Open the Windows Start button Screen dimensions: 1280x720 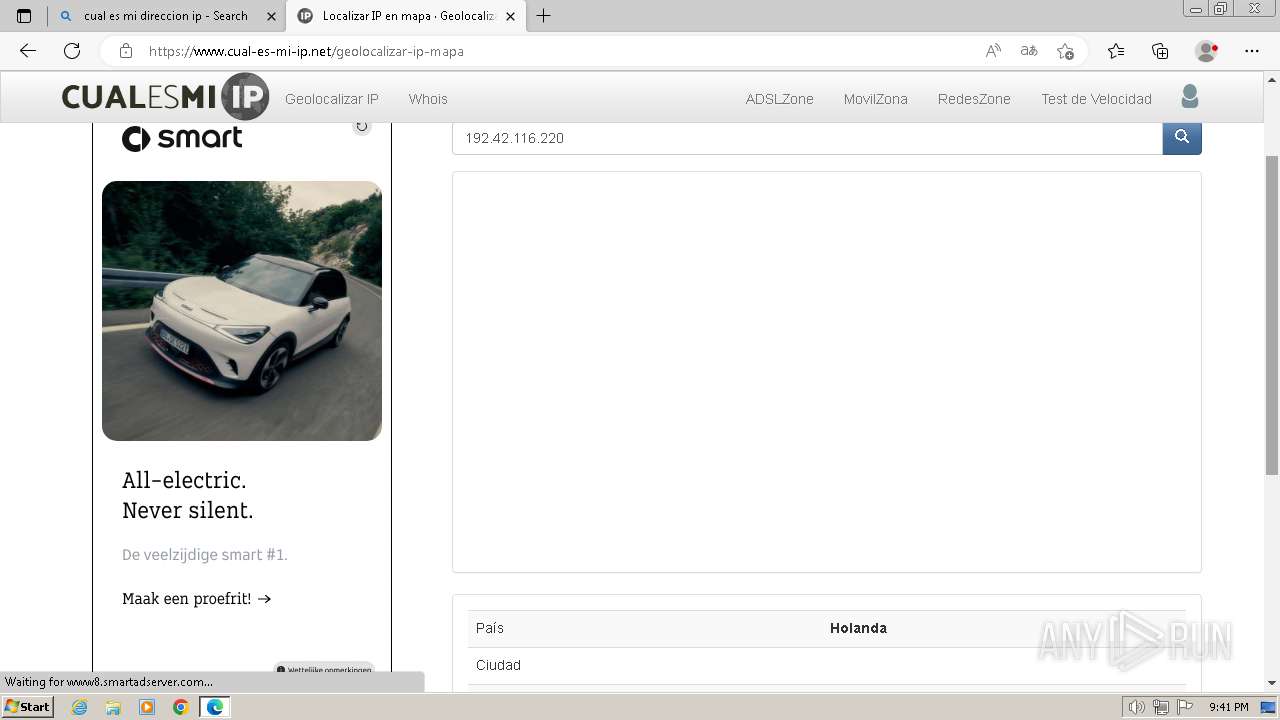click(28, 707)
